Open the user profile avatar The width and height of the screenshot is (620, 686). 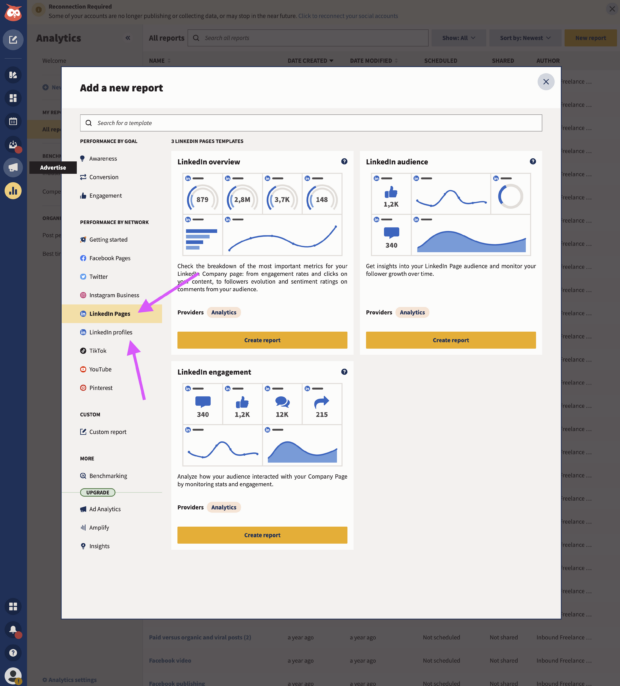pyautogui.click(x=13, y=676)
